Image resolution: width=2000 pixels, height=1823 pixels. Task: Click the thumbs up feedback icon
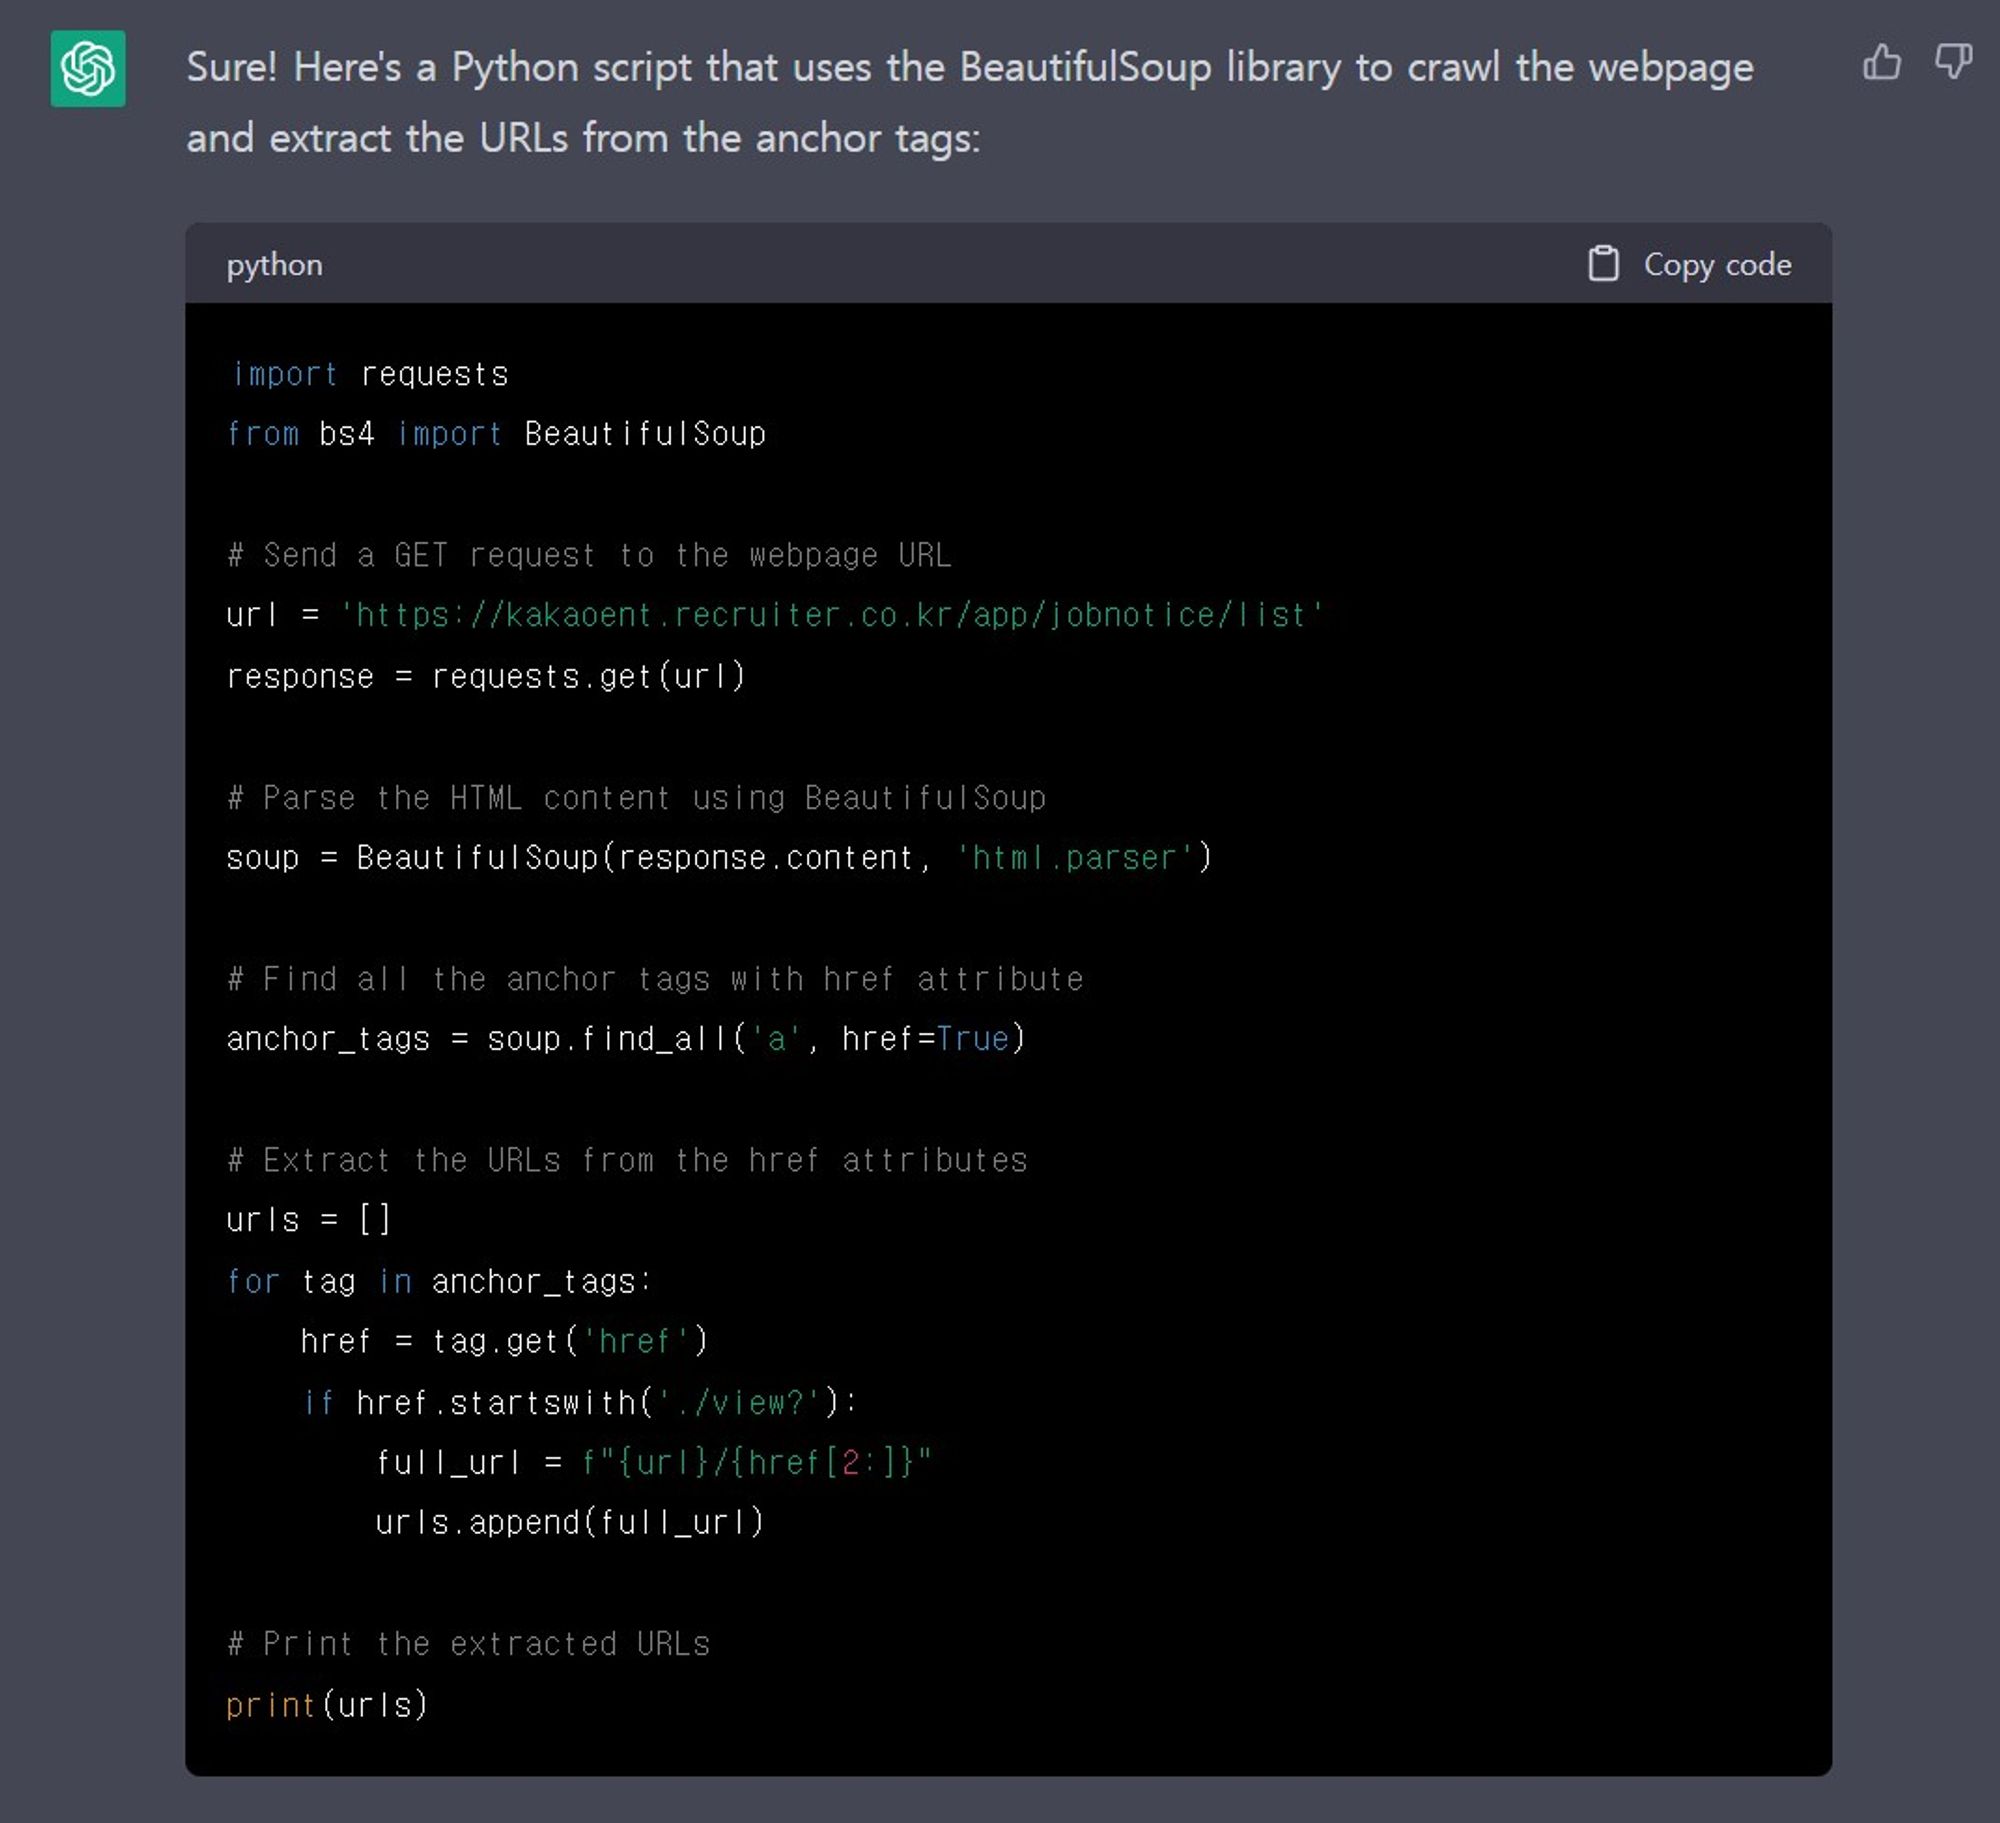pyautogui.click(x=1881, y=62)
